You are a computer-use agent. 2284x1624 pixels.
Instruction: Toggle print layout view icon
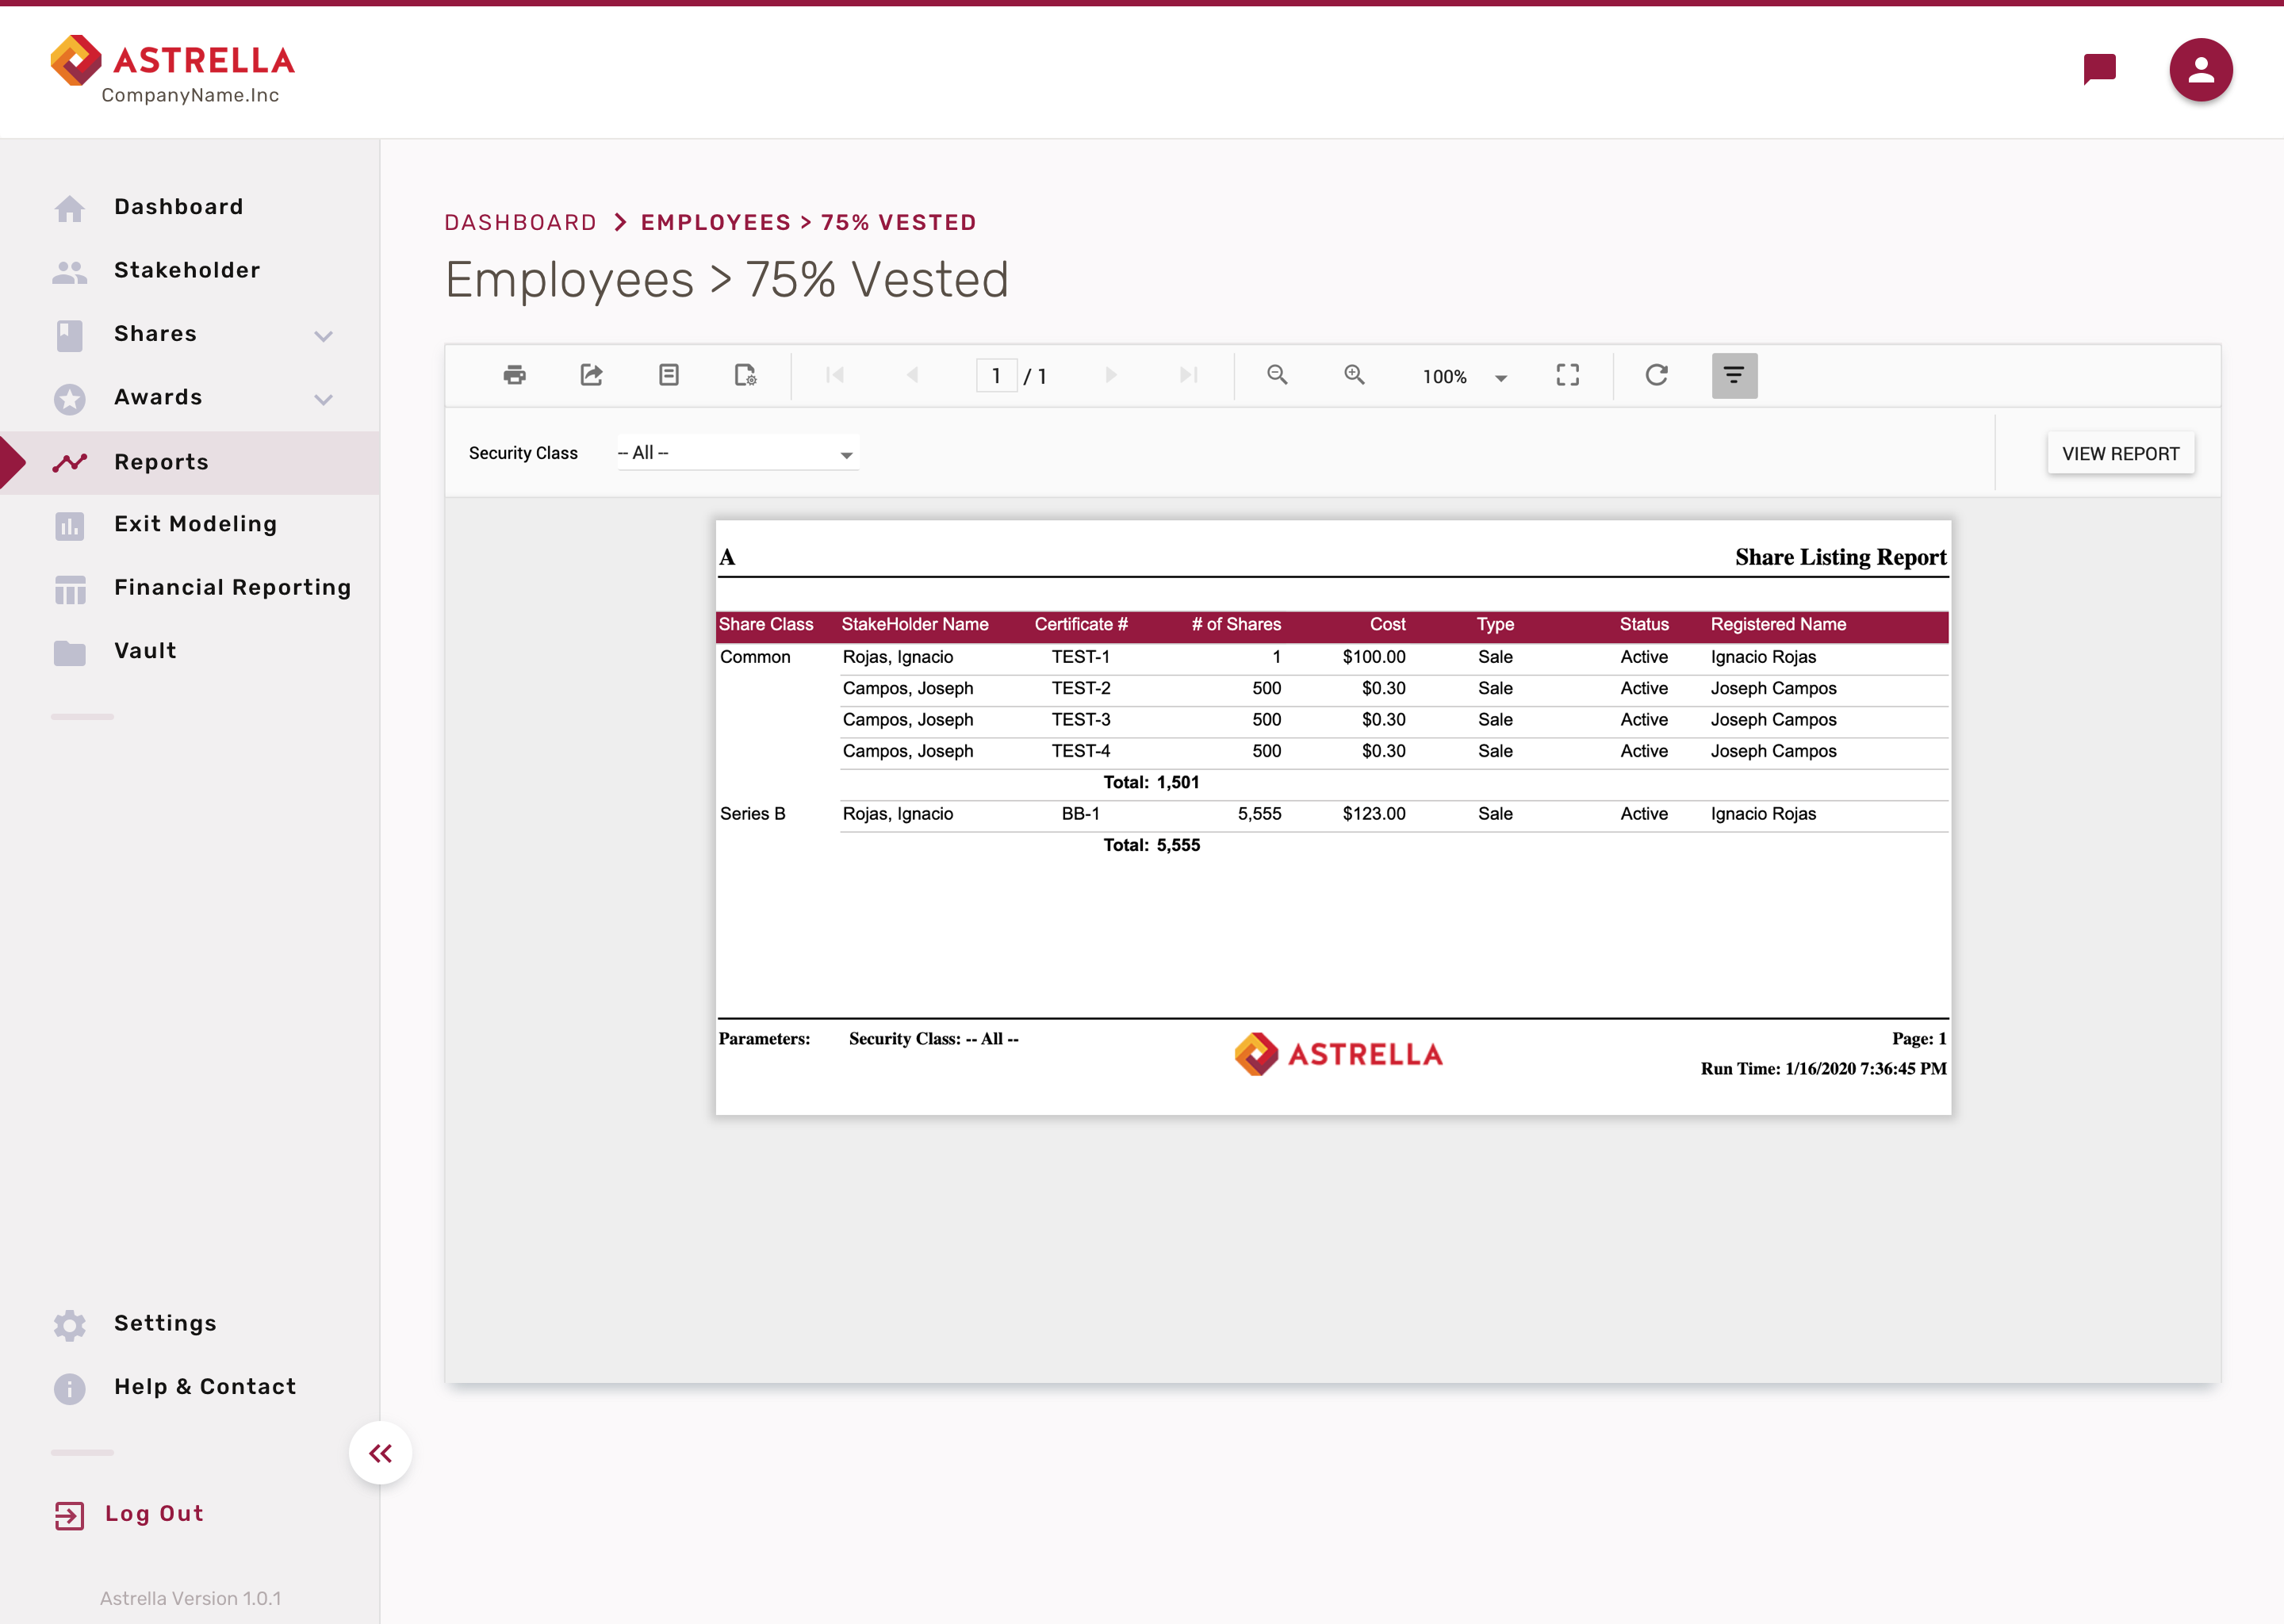(668, 375)
